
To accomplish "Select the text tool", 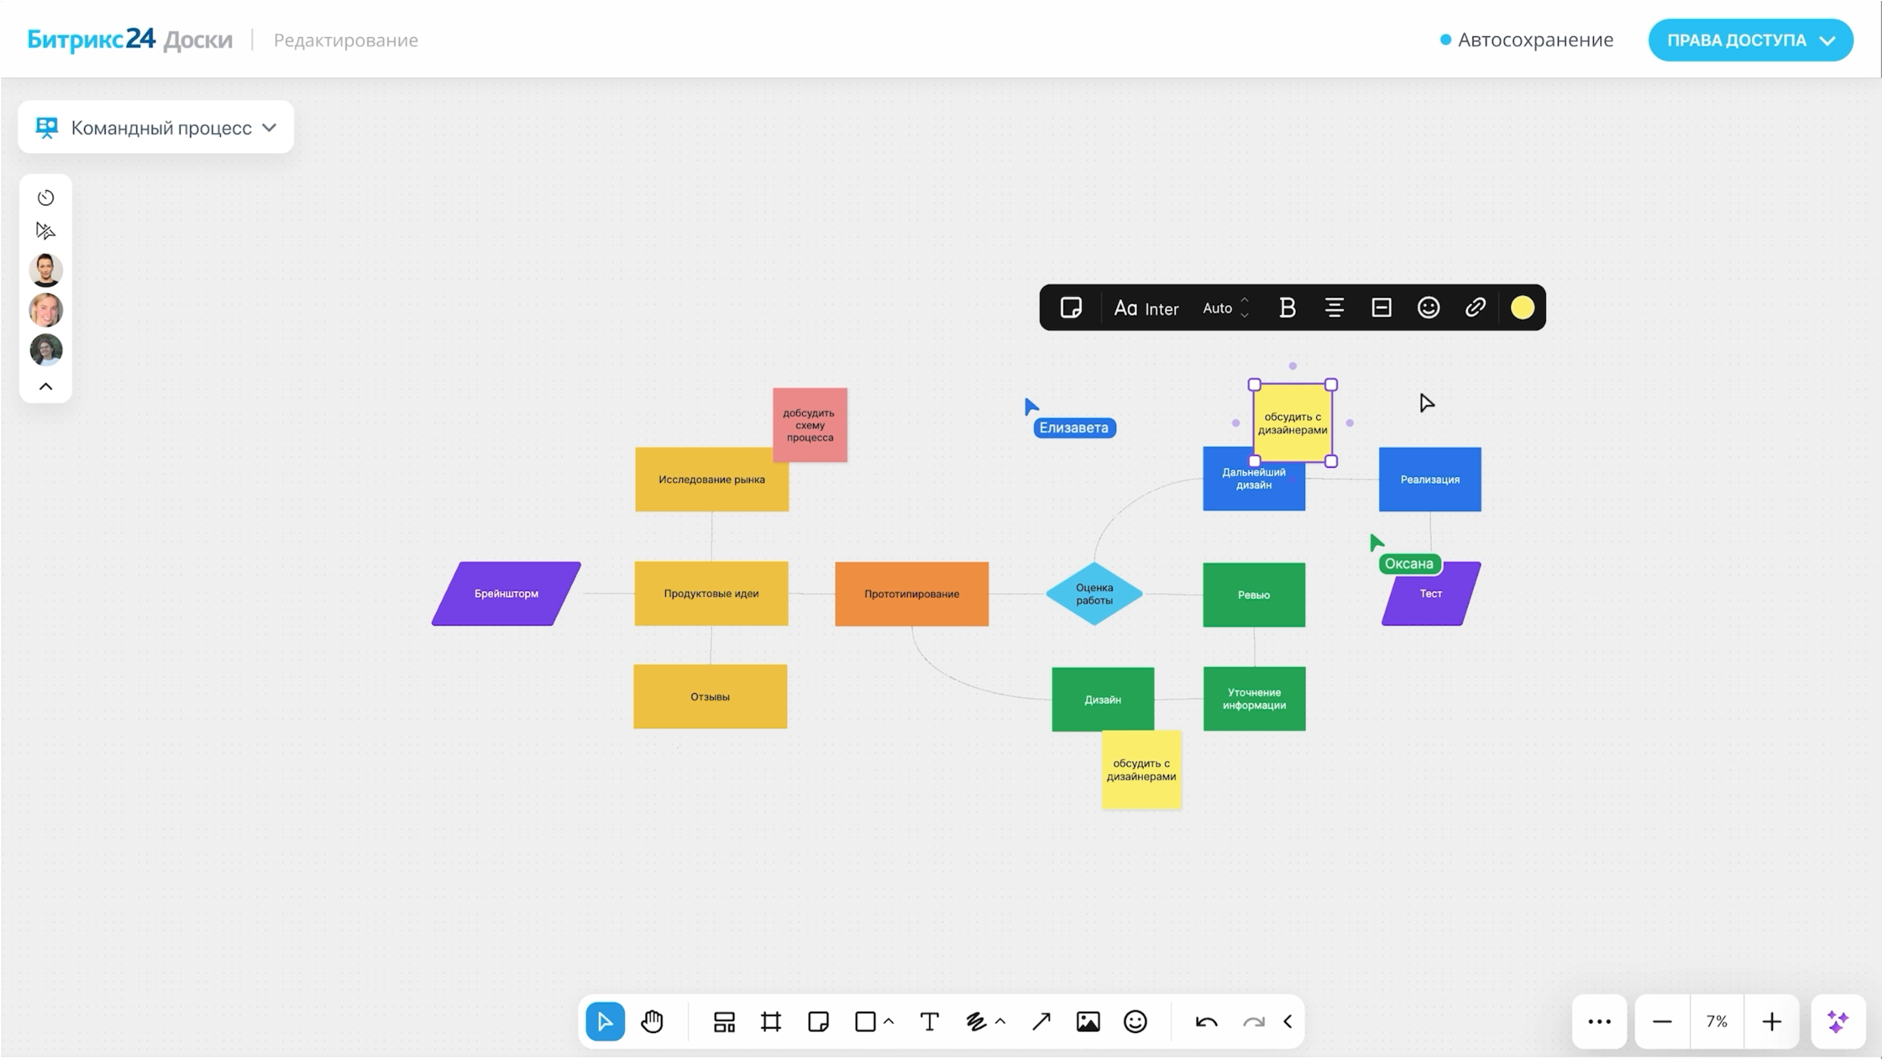I will coord(929,1021).
